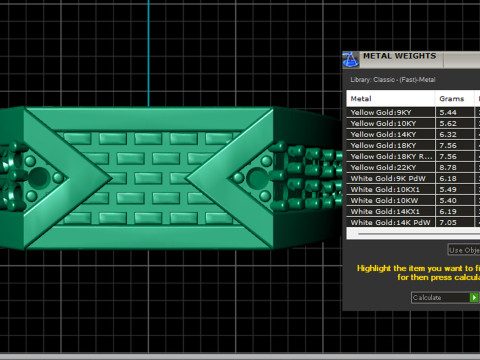Select the White Gold:10KW row
480x360 pixels.
[x=413, y=200]
